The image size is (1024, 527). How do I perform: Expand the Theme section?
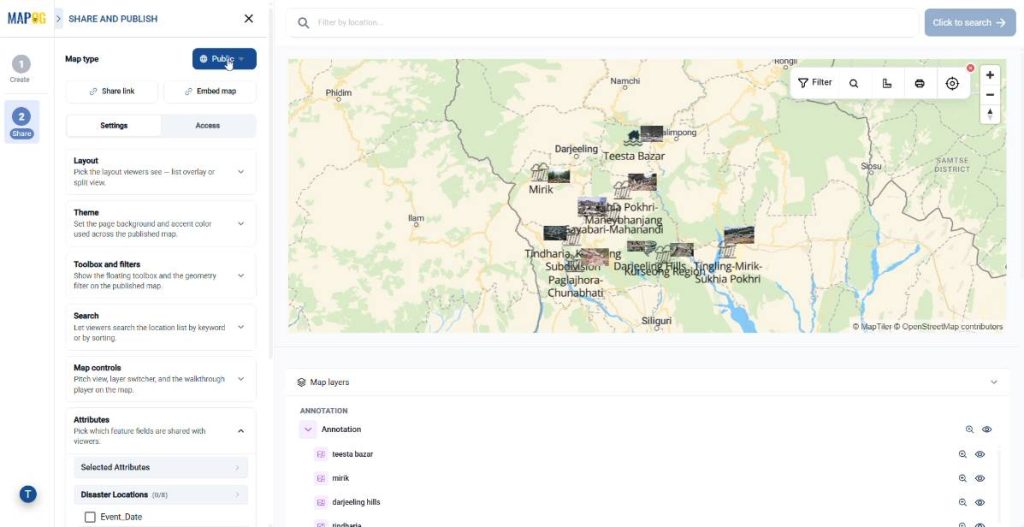[x=161, y=223]
